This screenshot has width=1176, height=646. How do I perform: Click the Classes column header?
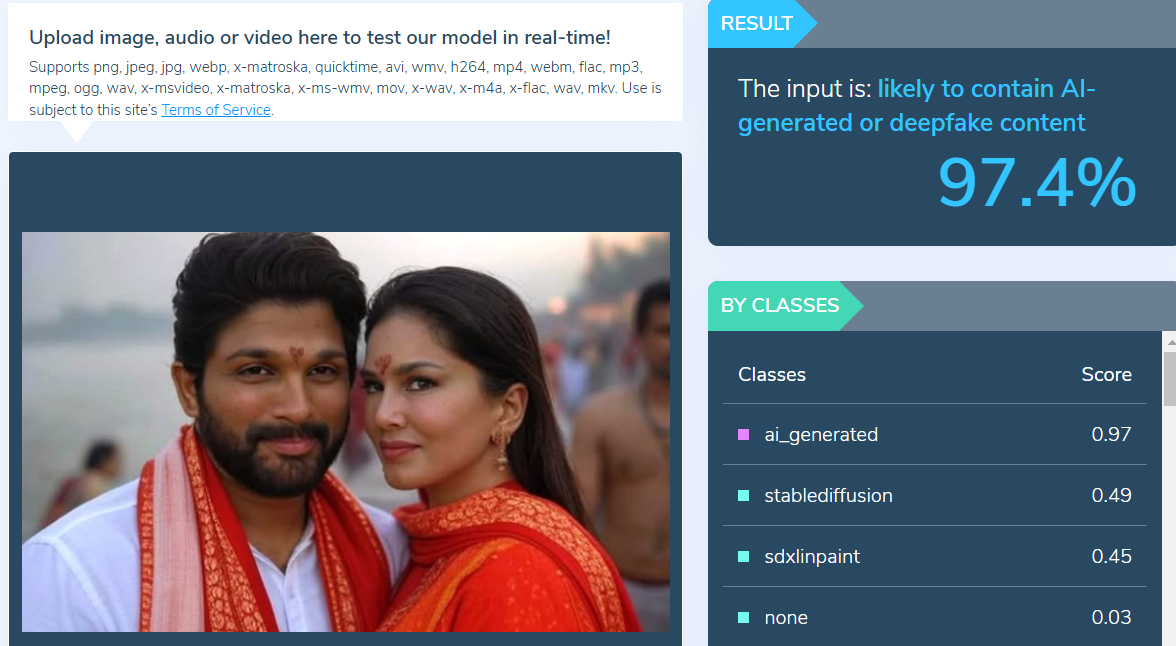[x=772, y=374]
